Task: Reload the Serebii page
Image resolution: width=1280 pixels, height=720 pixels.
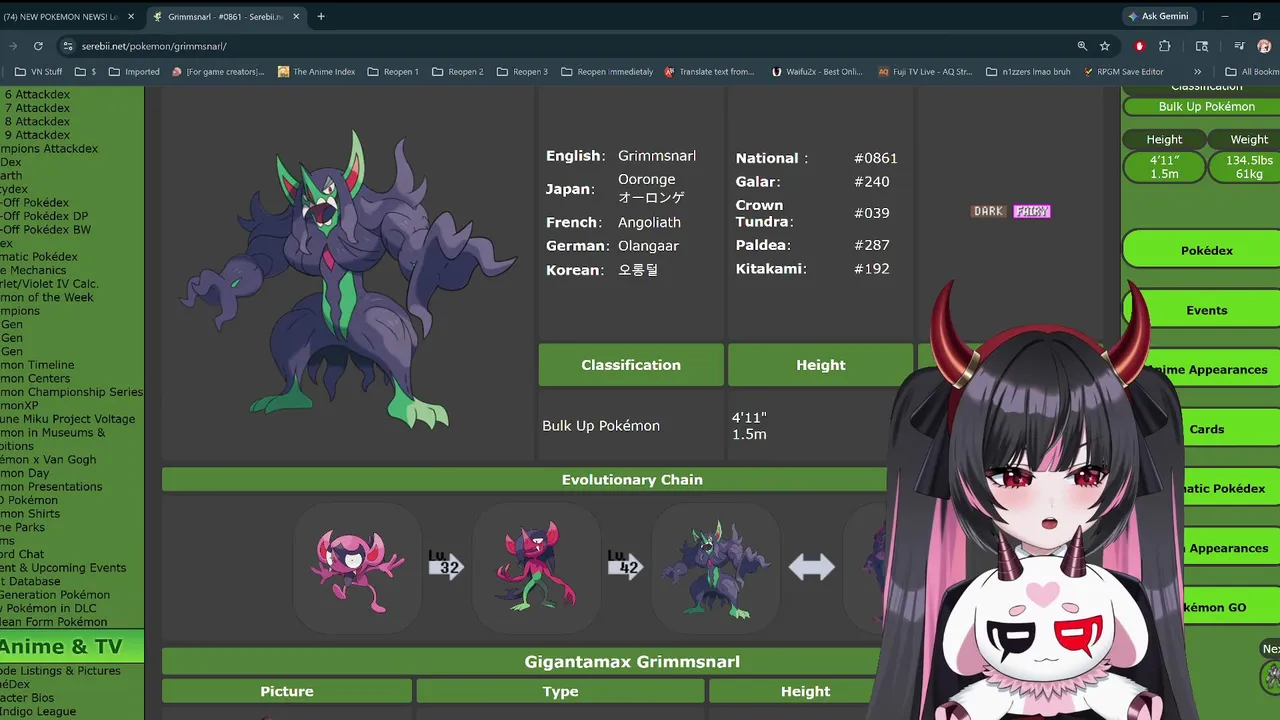Action: [38, 46]
